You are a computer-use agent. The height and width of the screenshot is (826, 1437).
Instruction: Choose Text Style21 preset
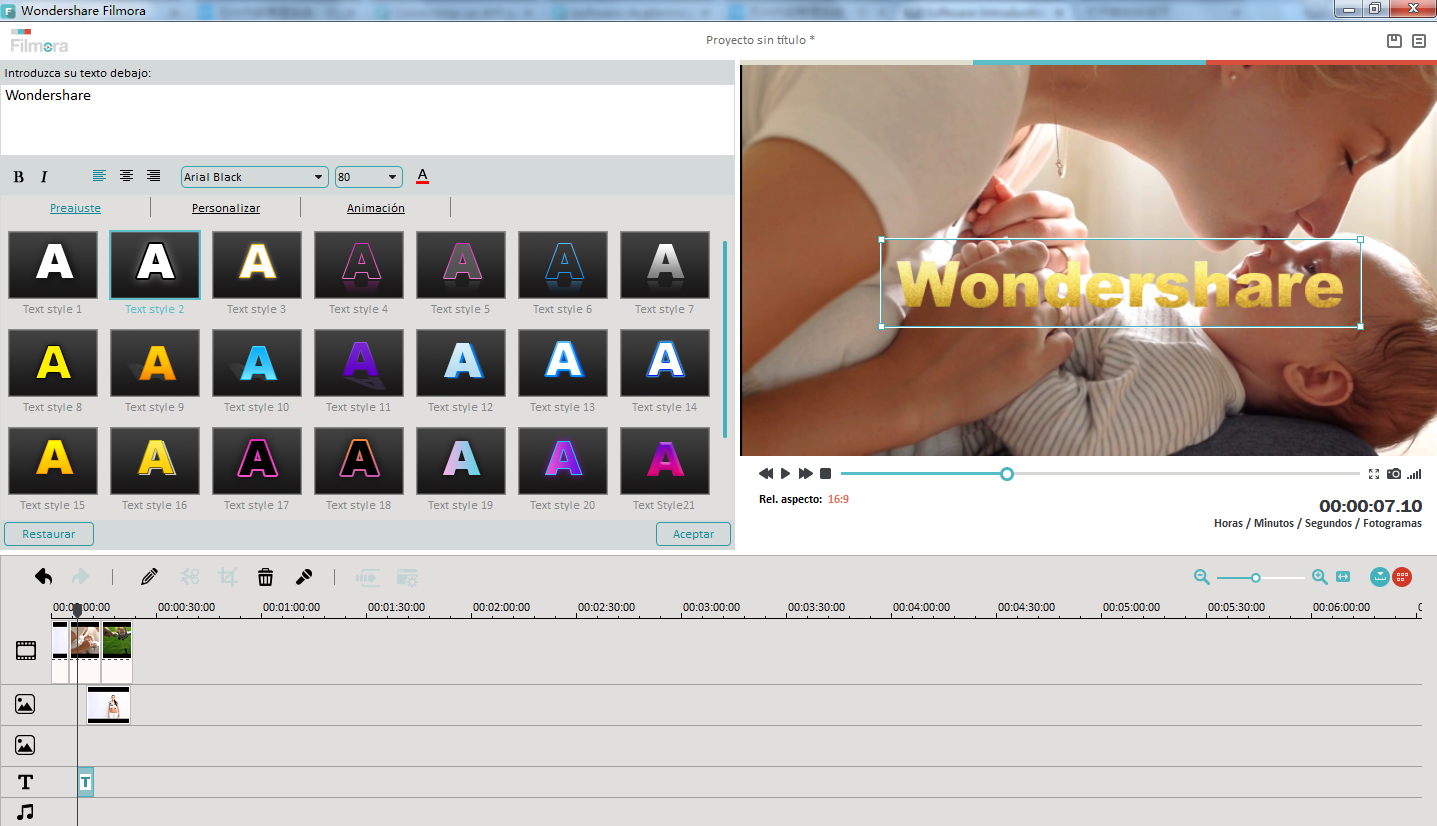click(x=665, y=461)
